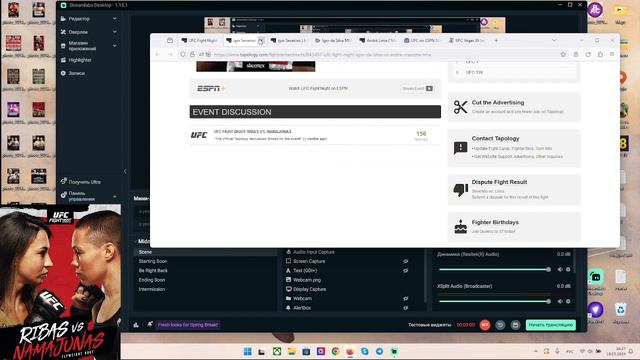Select the Text (GDI+) source icon
Viewport: 640px width, 360px height.
(x=288, y=271)
